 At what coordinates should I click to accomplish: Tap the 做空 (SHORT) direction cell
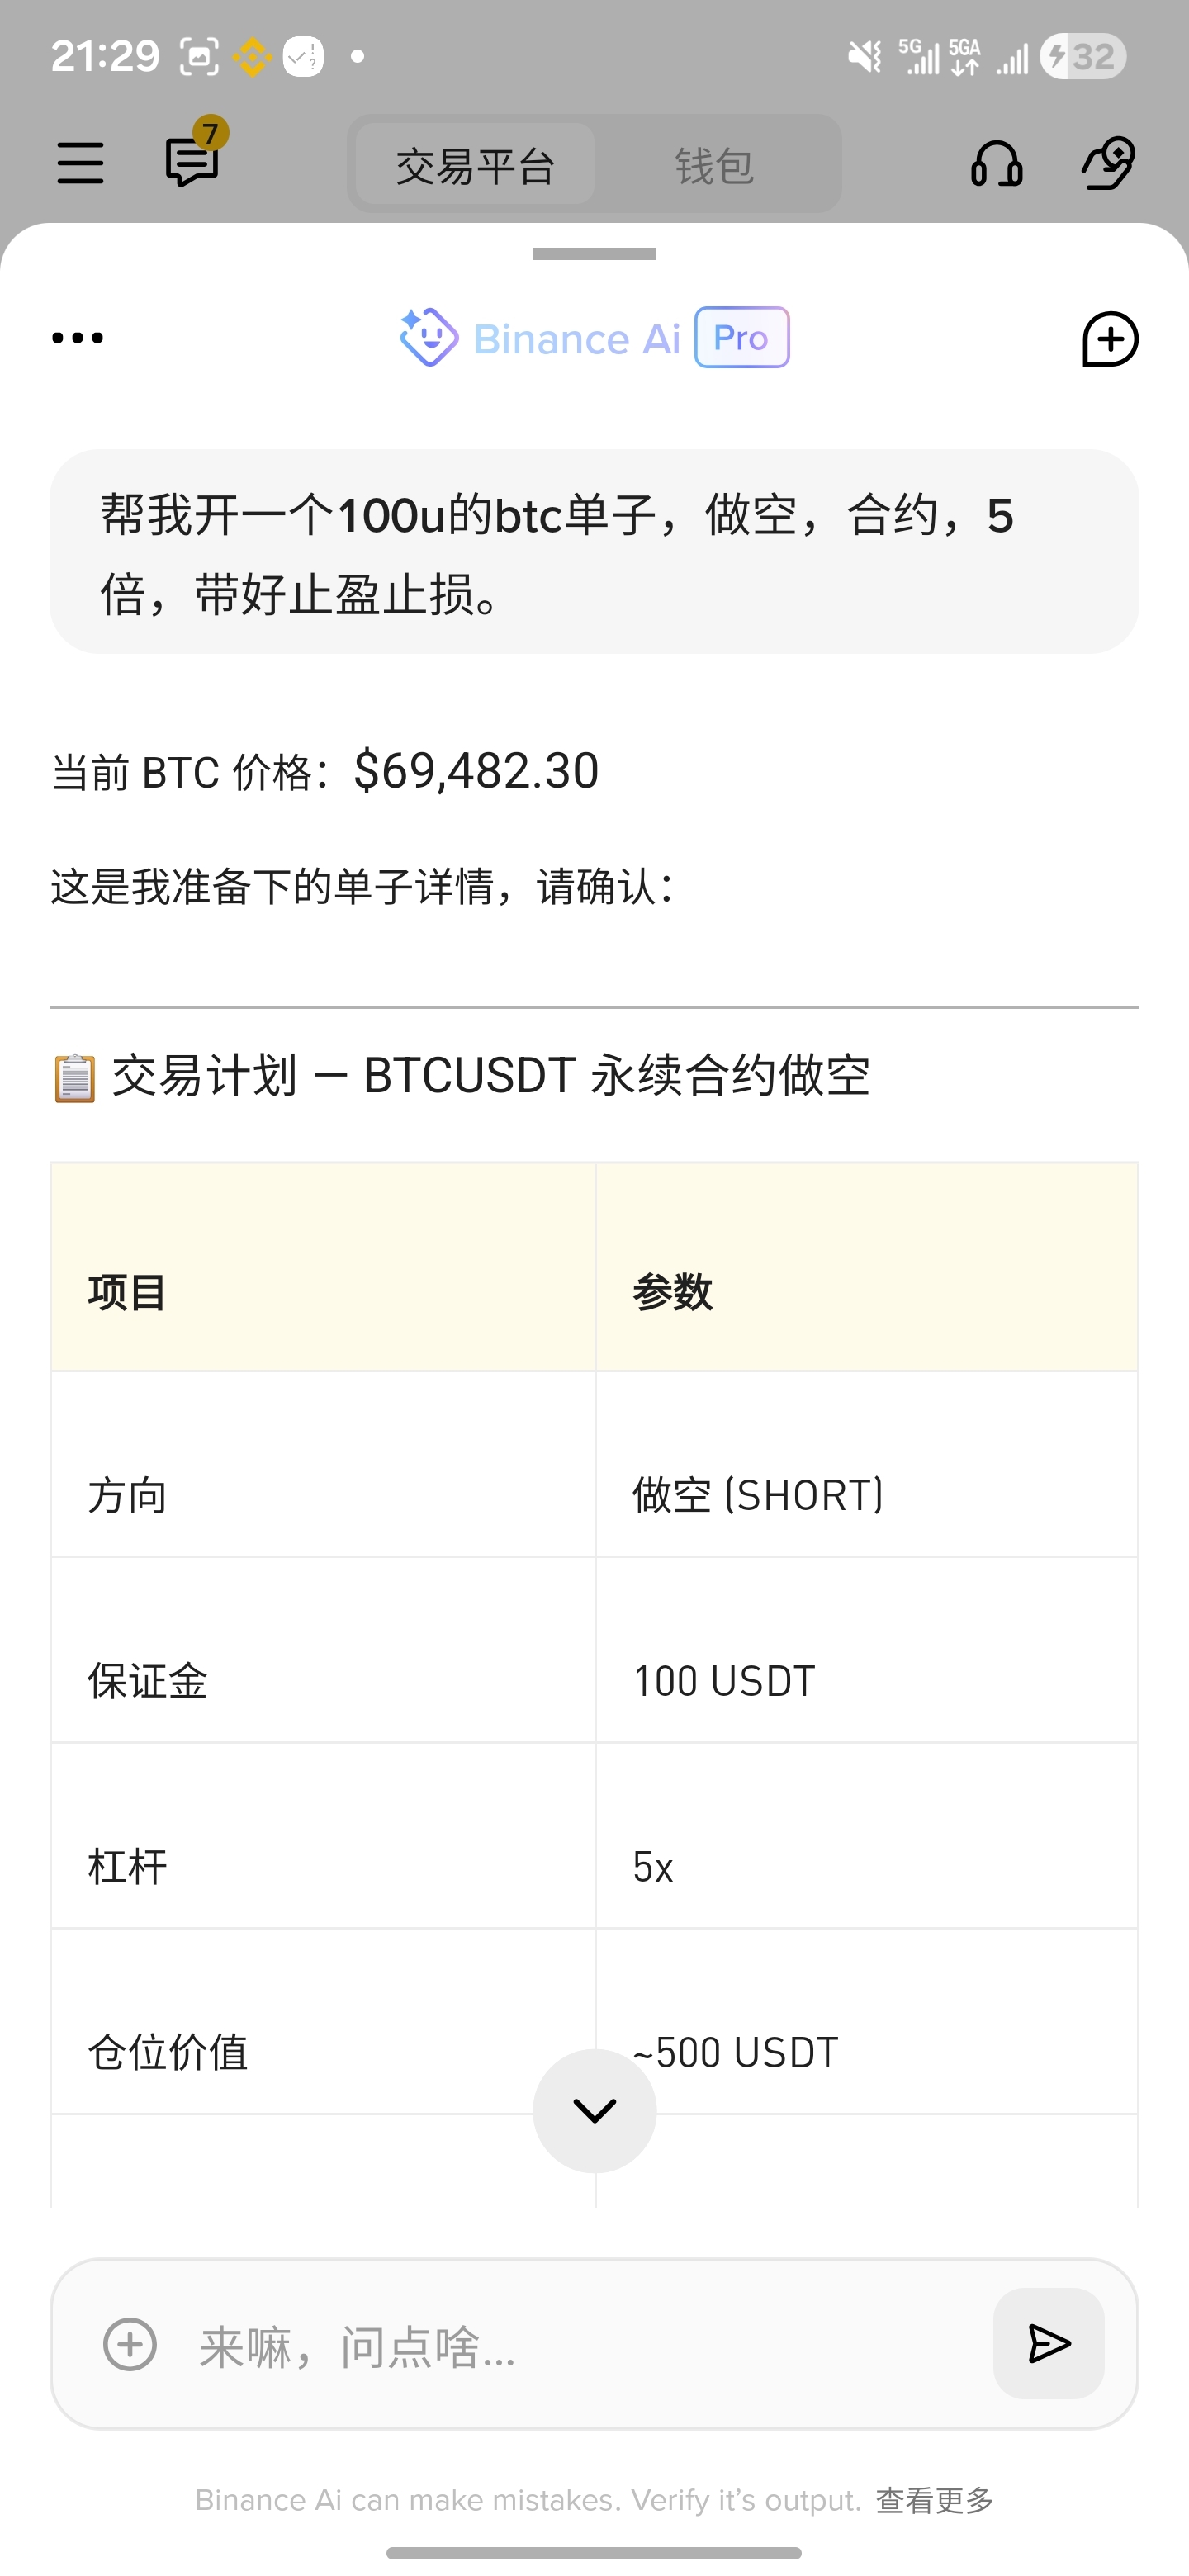[x=866, y=1495]
